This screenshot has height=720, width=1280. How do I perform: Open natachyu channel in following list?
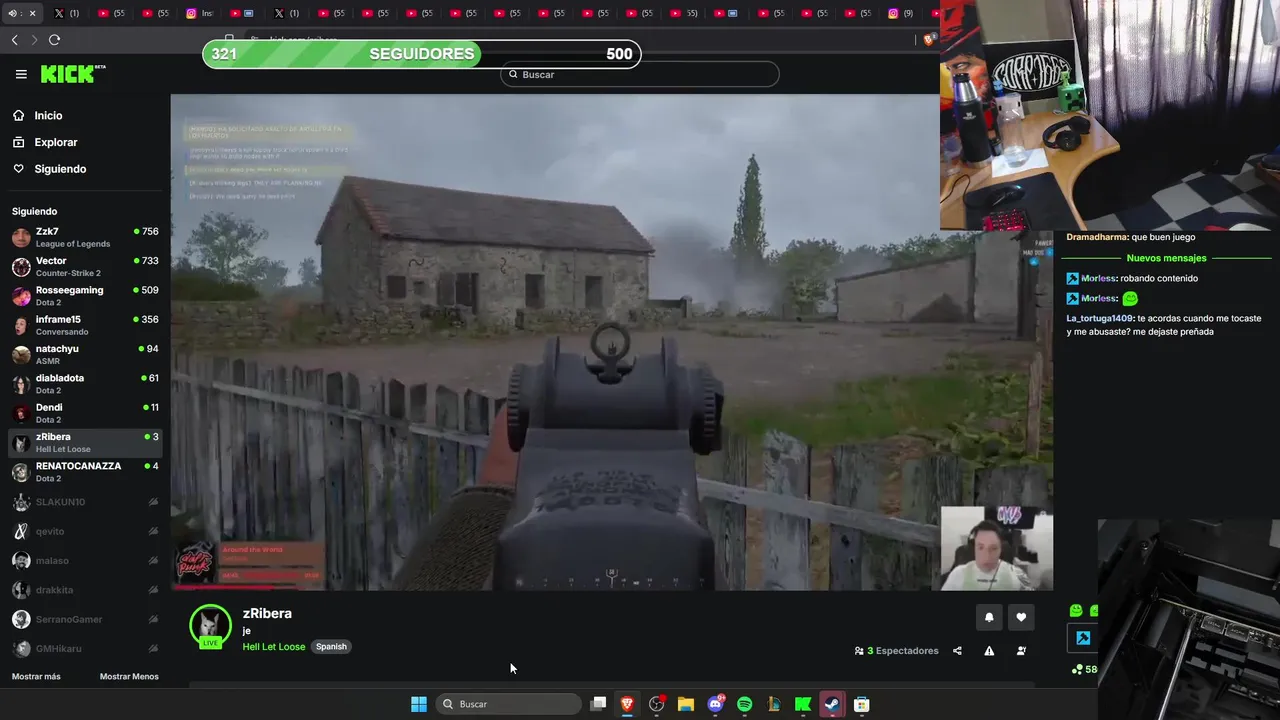[85, 354]
